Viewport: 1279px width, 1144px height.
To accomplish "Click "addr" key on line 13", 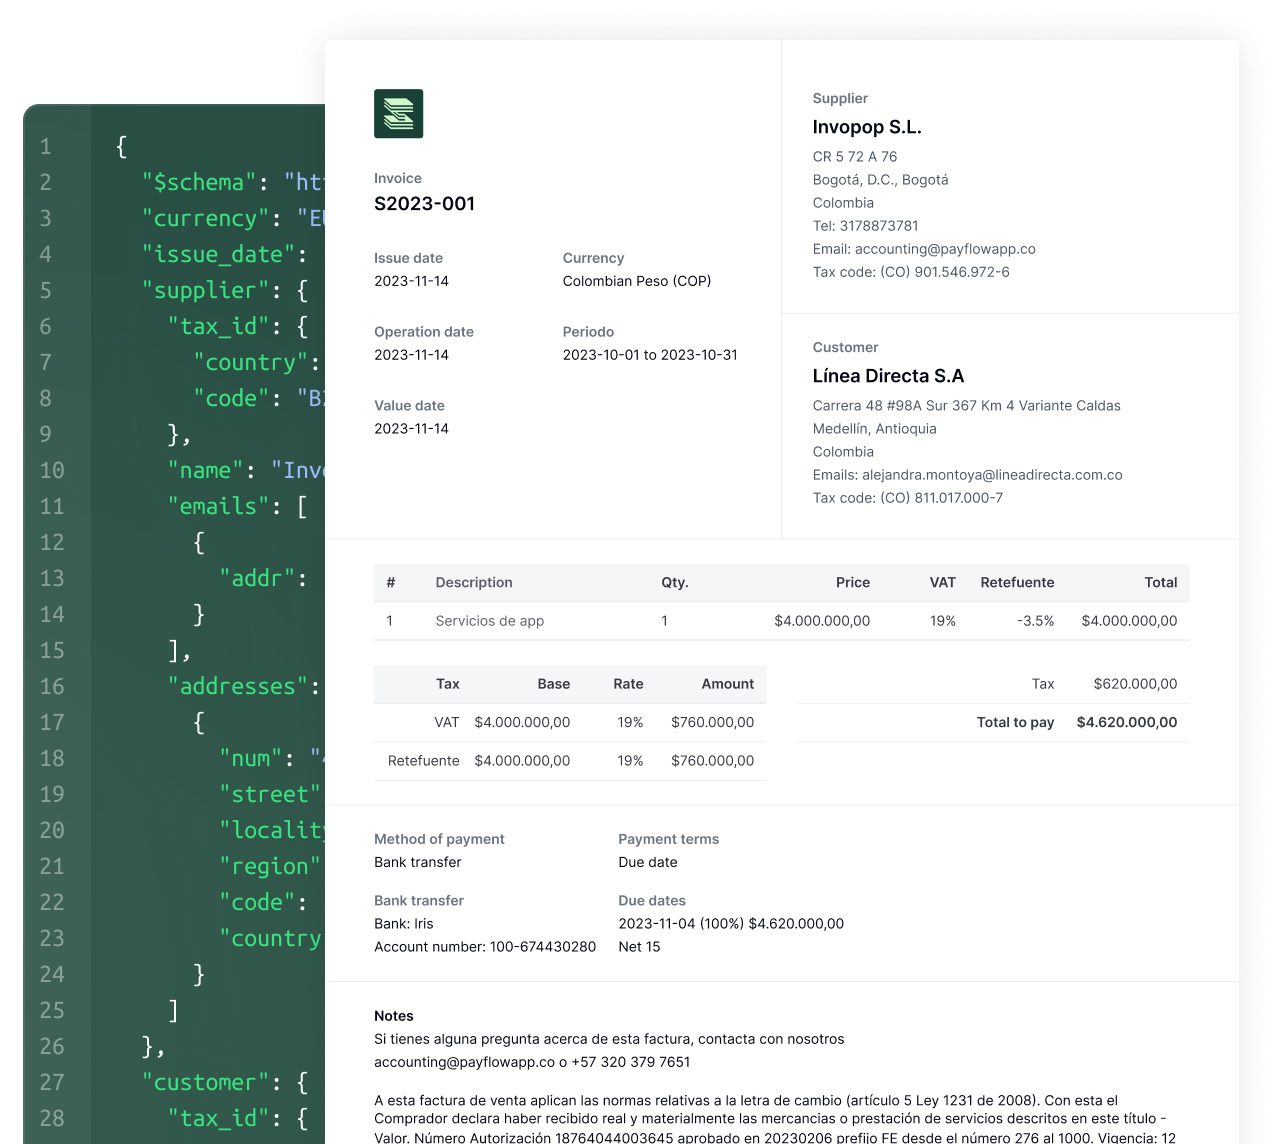I will click(258, 578).
